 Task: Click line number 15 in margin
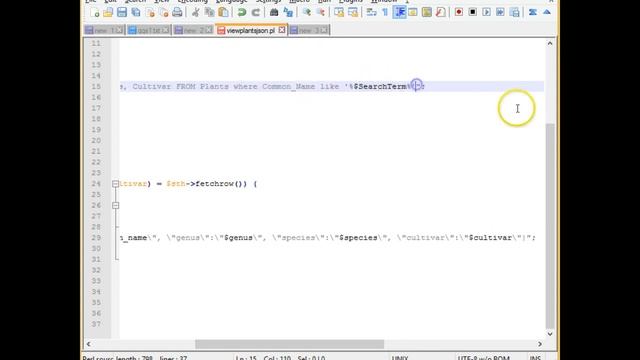click(x=96, y=87)
